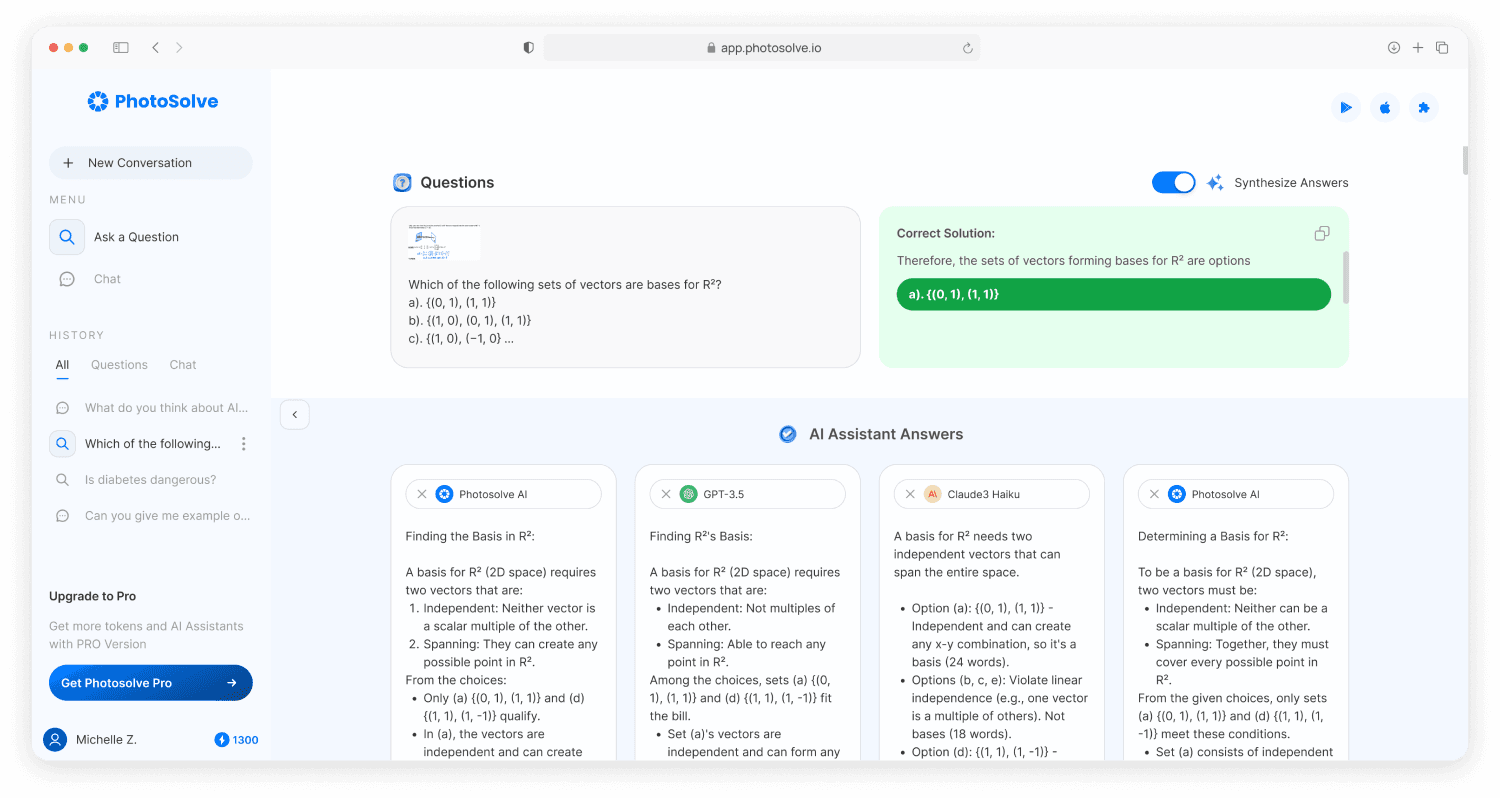This screenshot has width=1500, height=798.
Task: Open Ask a Question from menu
Action: [x=136, y=237]
